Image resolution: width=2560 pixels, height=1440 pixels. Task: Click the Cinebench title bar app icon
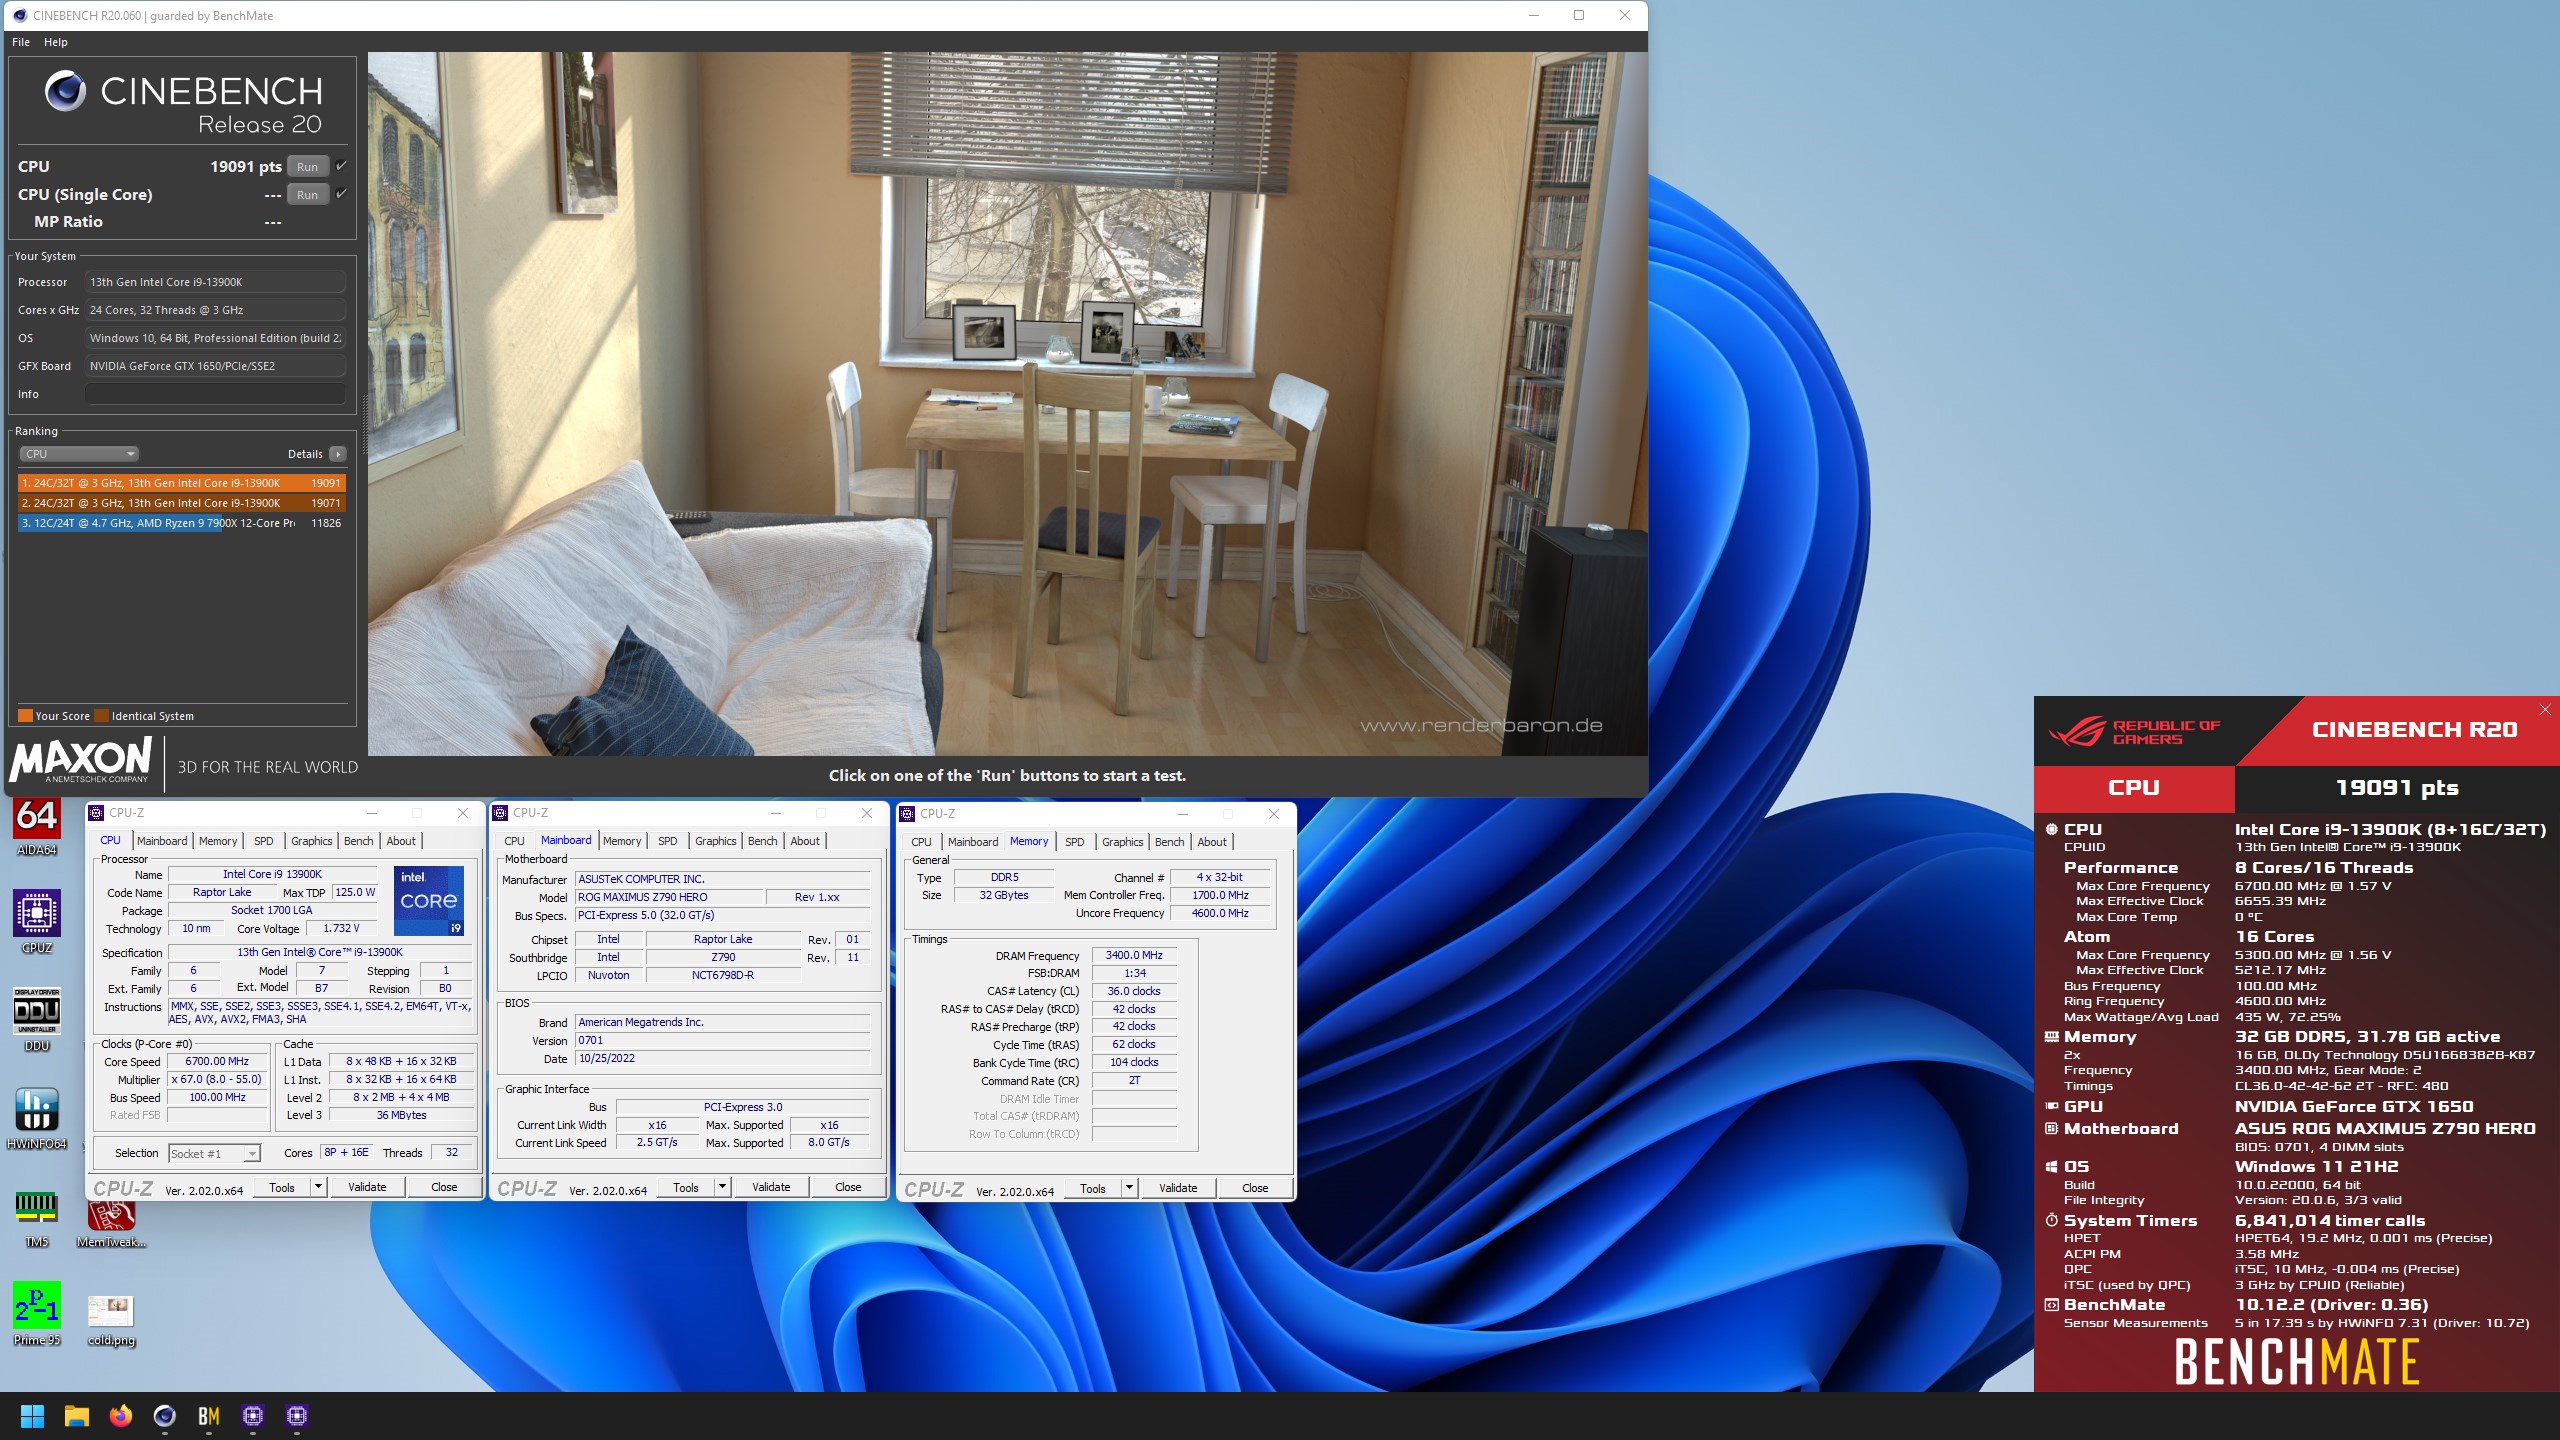[19, 16]
